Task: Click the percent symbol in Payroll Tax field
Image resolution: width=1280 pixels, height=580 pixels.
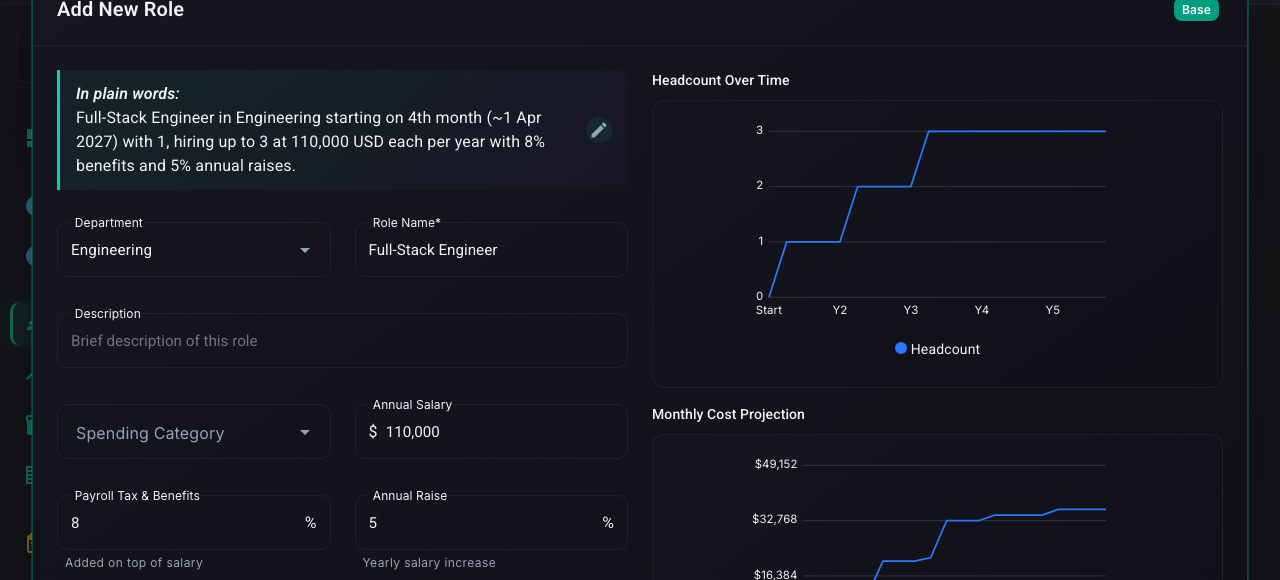Action: (311, 523)
